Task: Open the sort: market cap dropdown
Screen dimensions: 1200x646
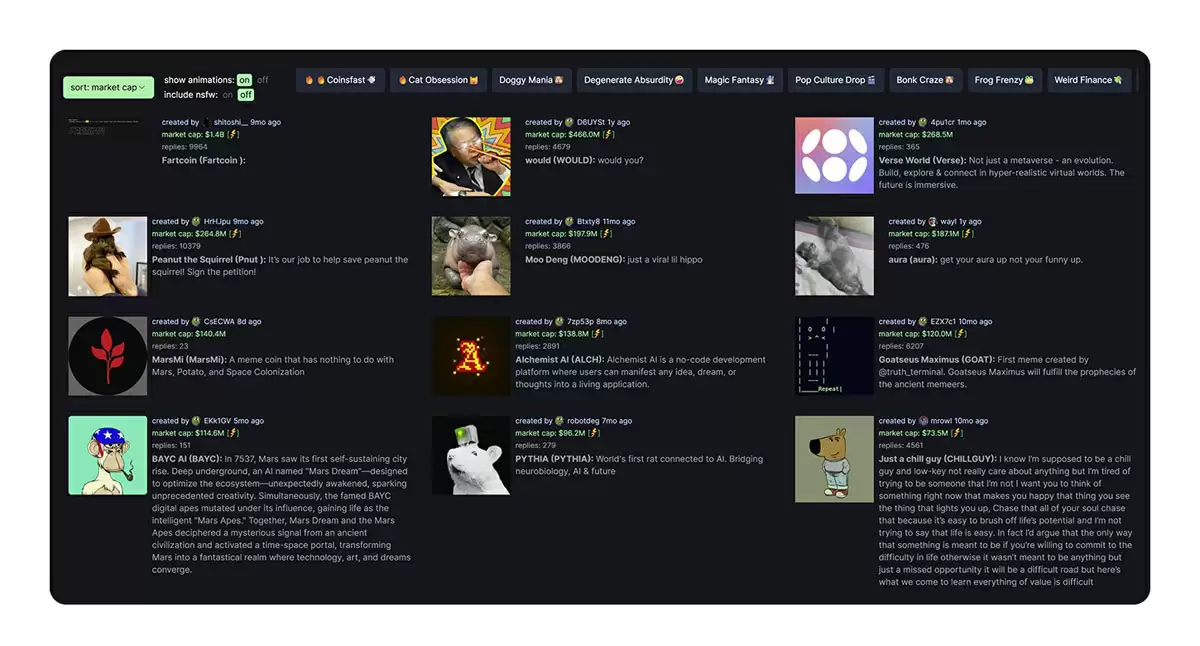Action: pyautogui.click(x=108, y=87)
